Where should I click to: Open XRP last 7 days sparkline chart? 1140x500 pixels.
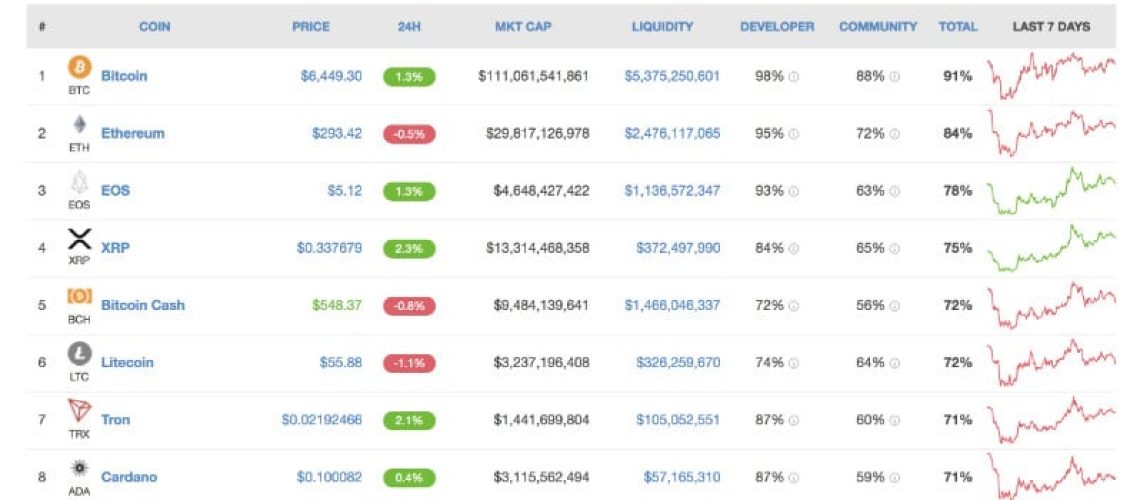point(1051,248)
